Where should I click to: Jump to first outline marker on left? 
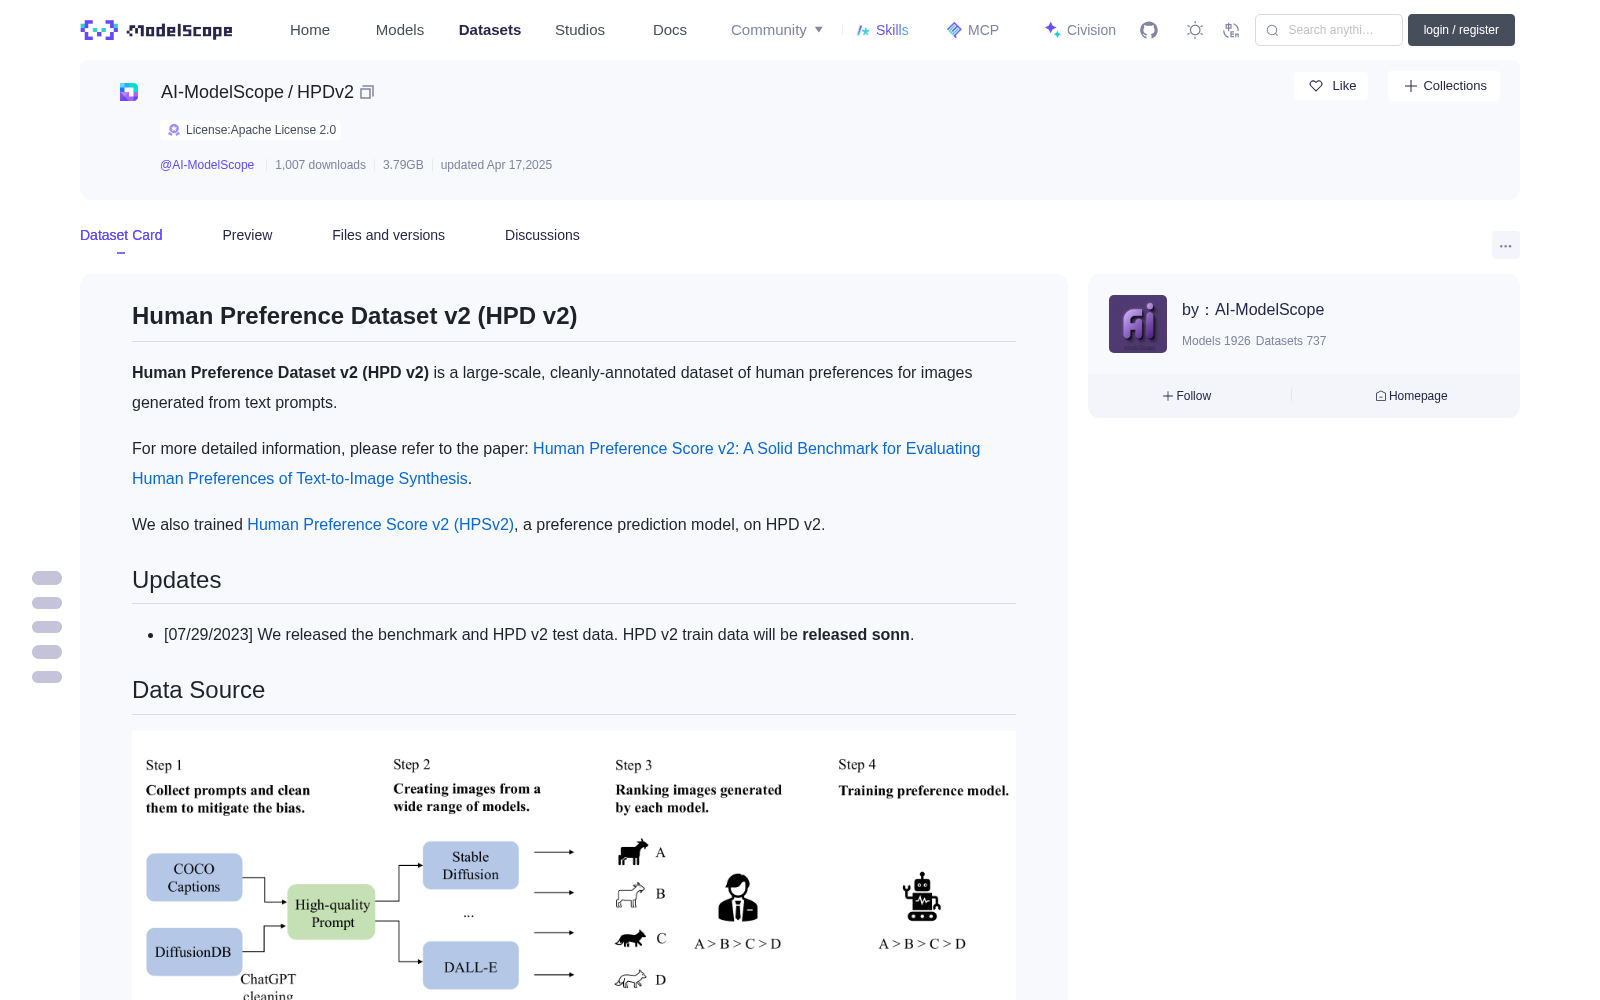47,578
